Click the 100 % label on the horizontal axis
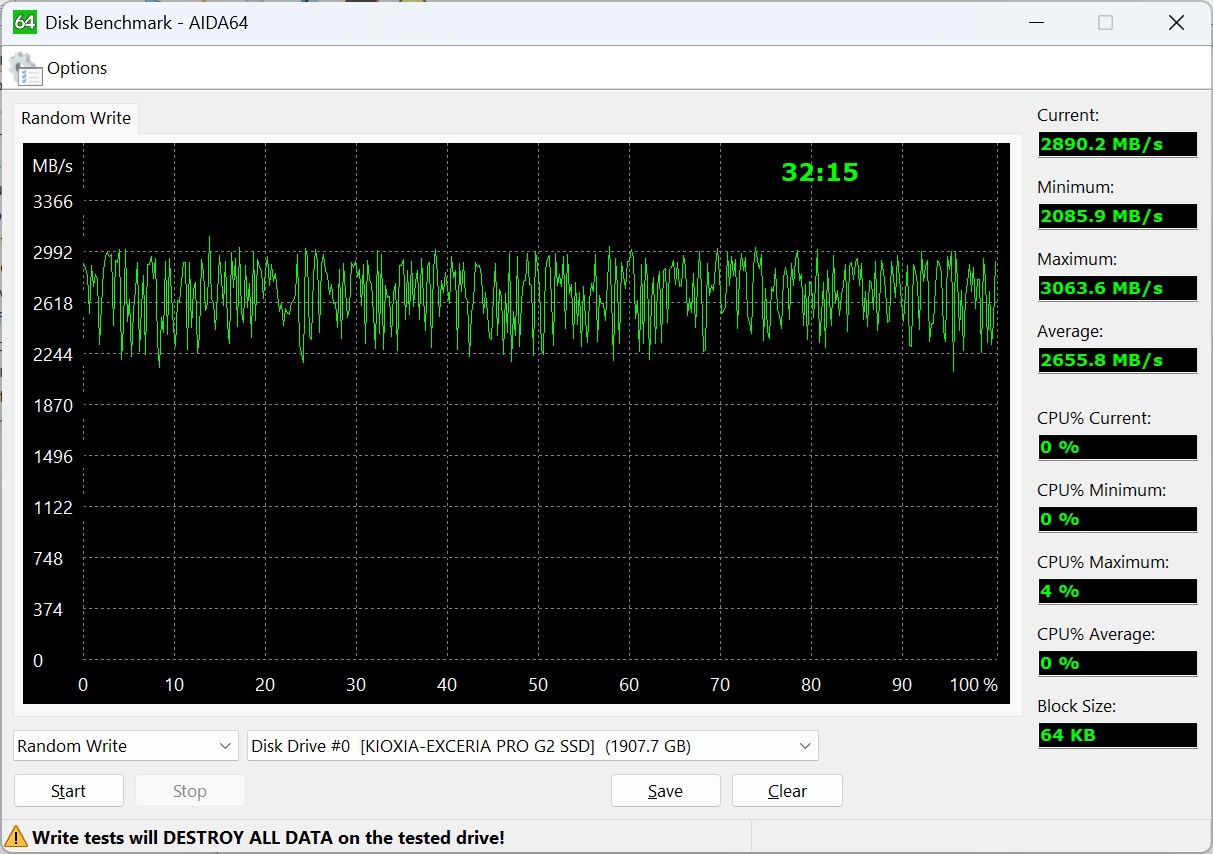The height and width of the screenshot is (854, 1213). tap(974, 685)
